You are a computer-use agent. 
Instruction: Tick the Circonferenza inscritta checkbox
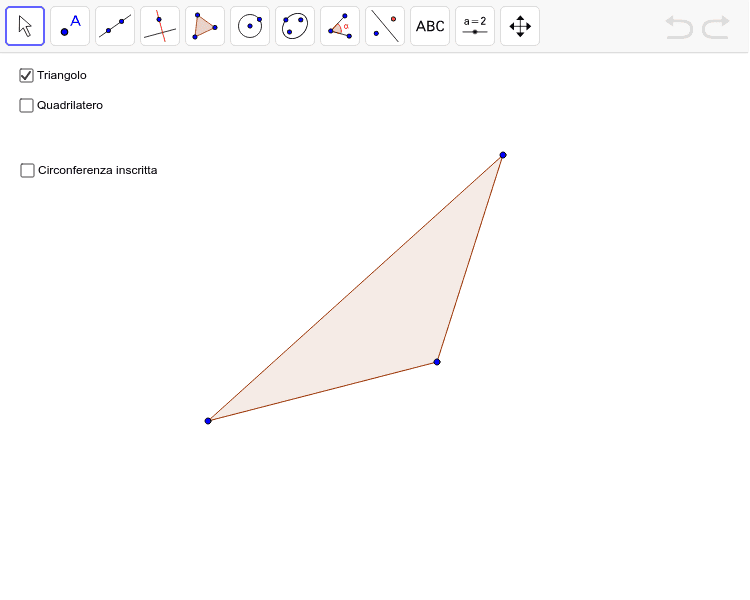[x=27, y=170]
